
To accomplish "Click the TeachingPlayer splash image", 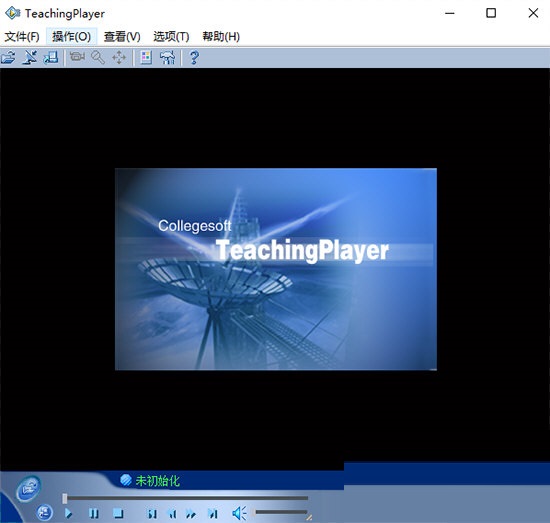I will point(276,269).
